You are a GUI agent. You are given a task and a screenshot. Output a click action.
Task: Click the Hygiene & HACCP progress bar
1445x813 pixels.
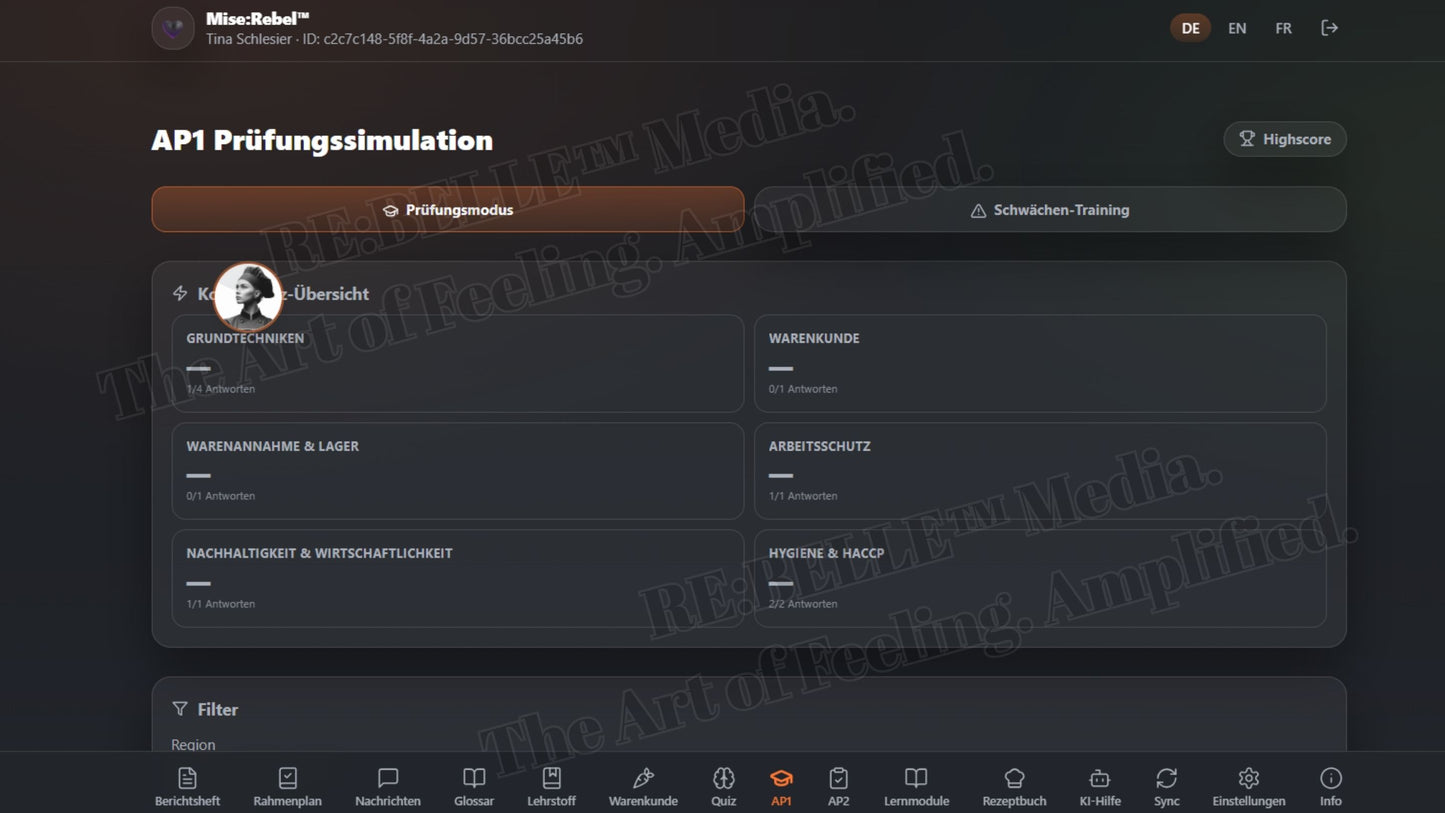781,583
